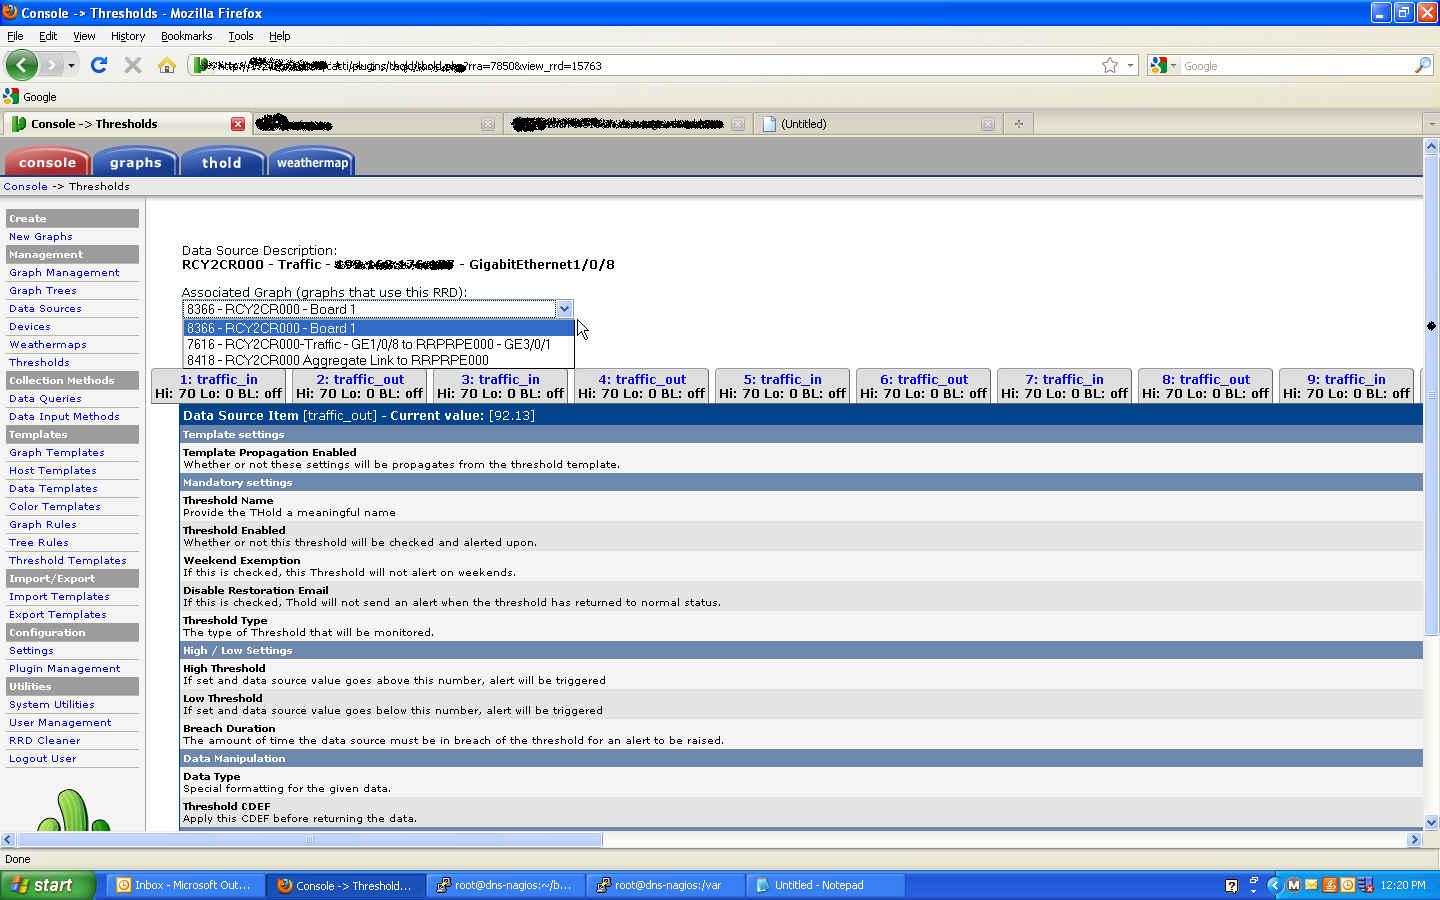The width and height of the screenshot is (1440, 900).
Task: Open the Windows start button
Action: click(48, 885)
